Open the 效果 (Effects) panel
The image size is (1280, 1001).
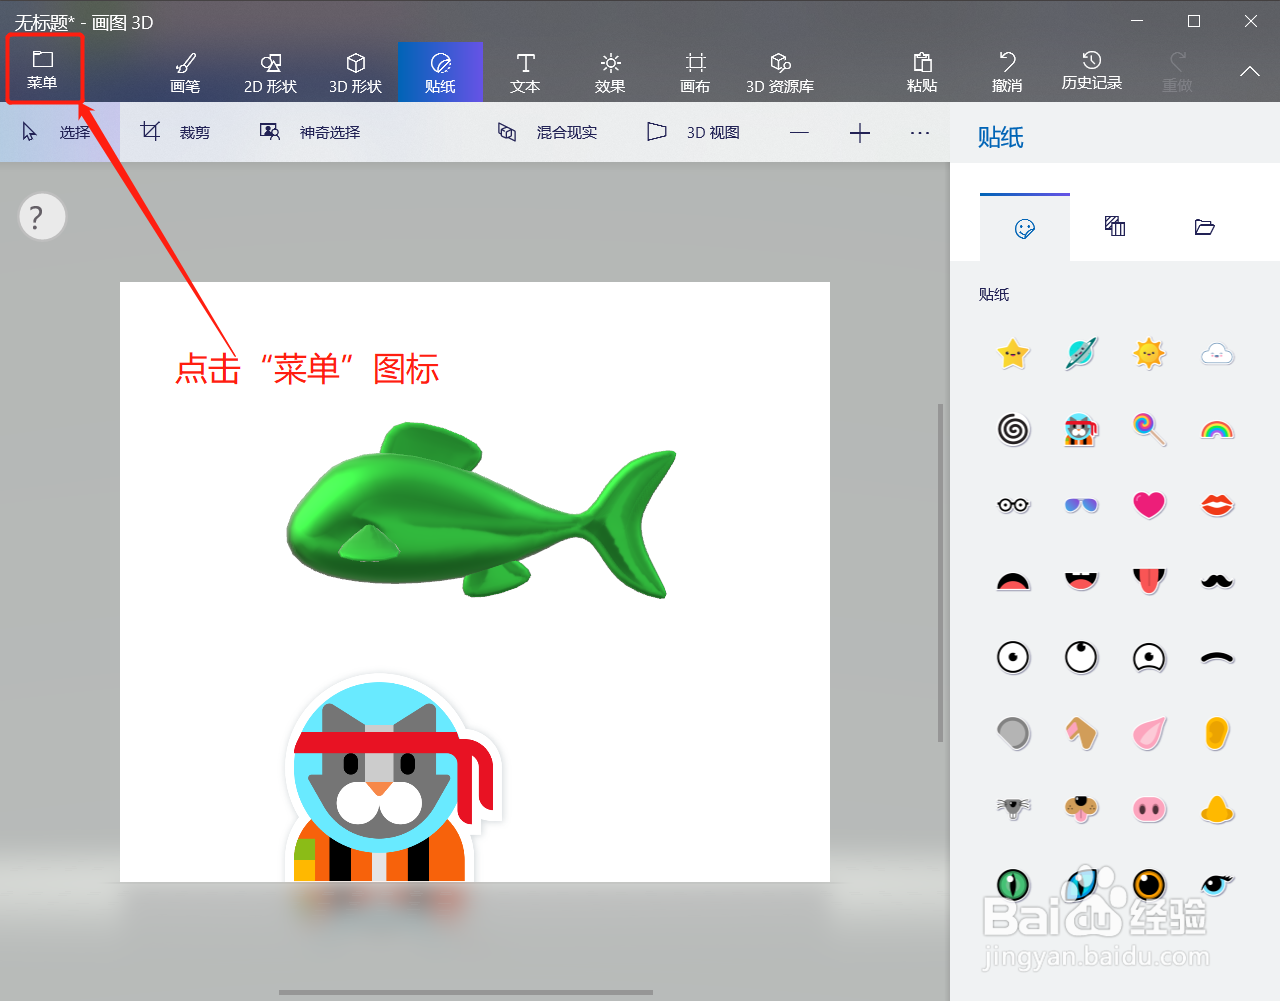(609, 71)
